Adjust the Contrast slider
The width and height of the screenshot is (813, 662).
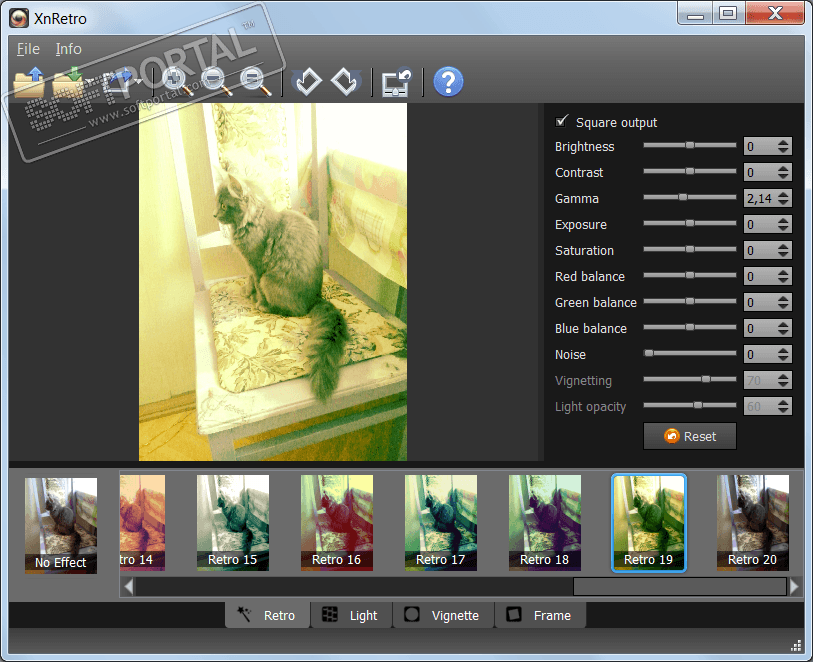[x=690, y=172]
